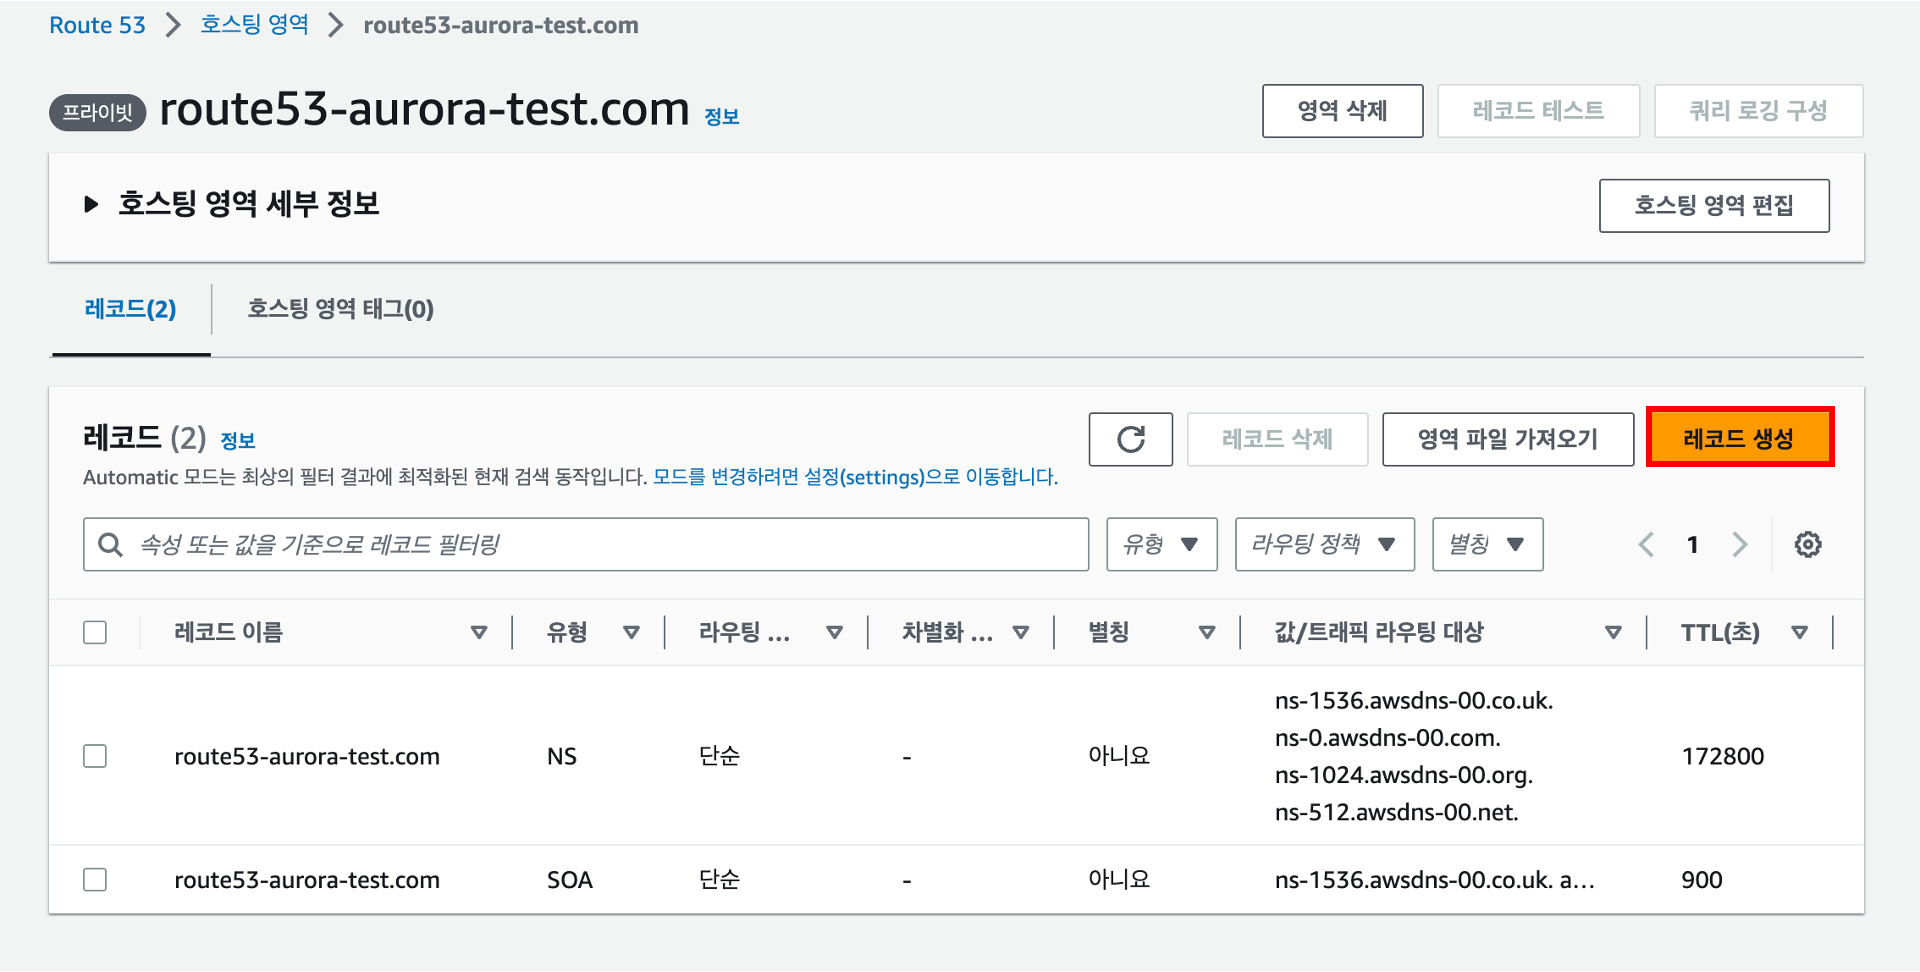The height and width of the screenshot is (972, 1920).
Task: Sort by 값/트래픽 라우팅 대상 column arrow
Action: (1613, 632)
